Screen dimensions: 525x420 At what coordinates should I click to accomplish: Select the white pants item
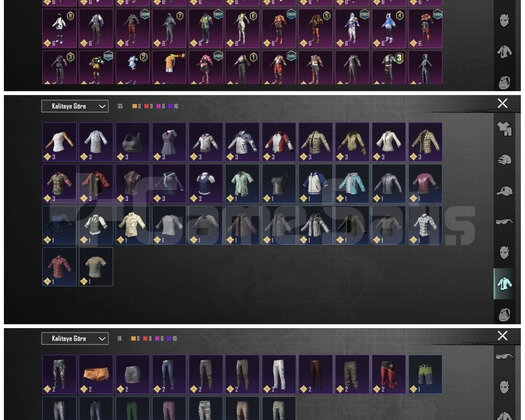pyautogui.click(x=279, y=374)
